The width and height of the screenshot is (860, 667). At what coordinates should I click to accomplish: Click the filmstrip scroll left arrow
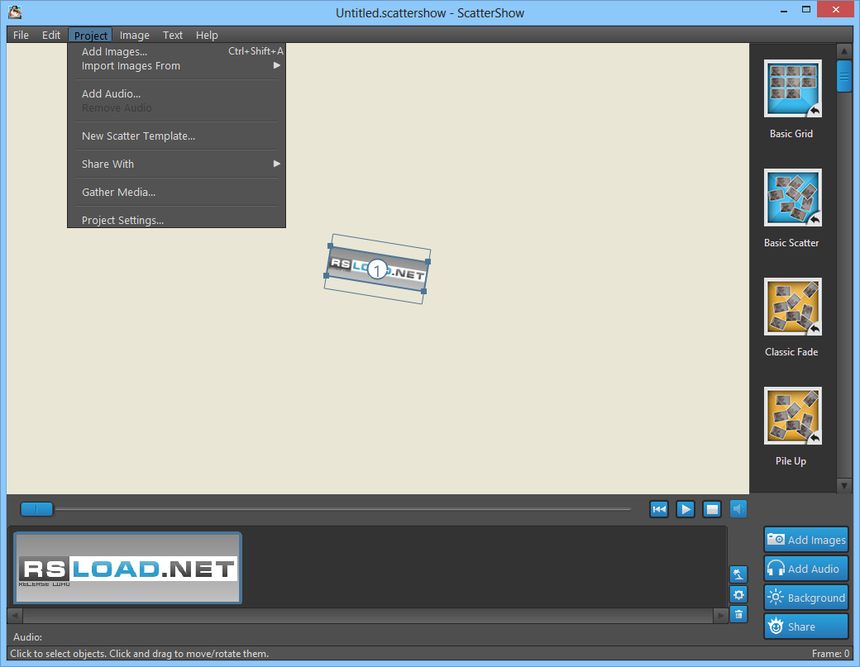pyautogui.click(x=15, y=615)
